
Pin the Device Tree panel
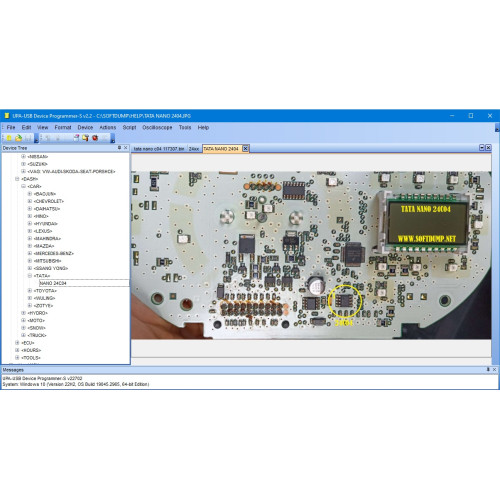119,148
